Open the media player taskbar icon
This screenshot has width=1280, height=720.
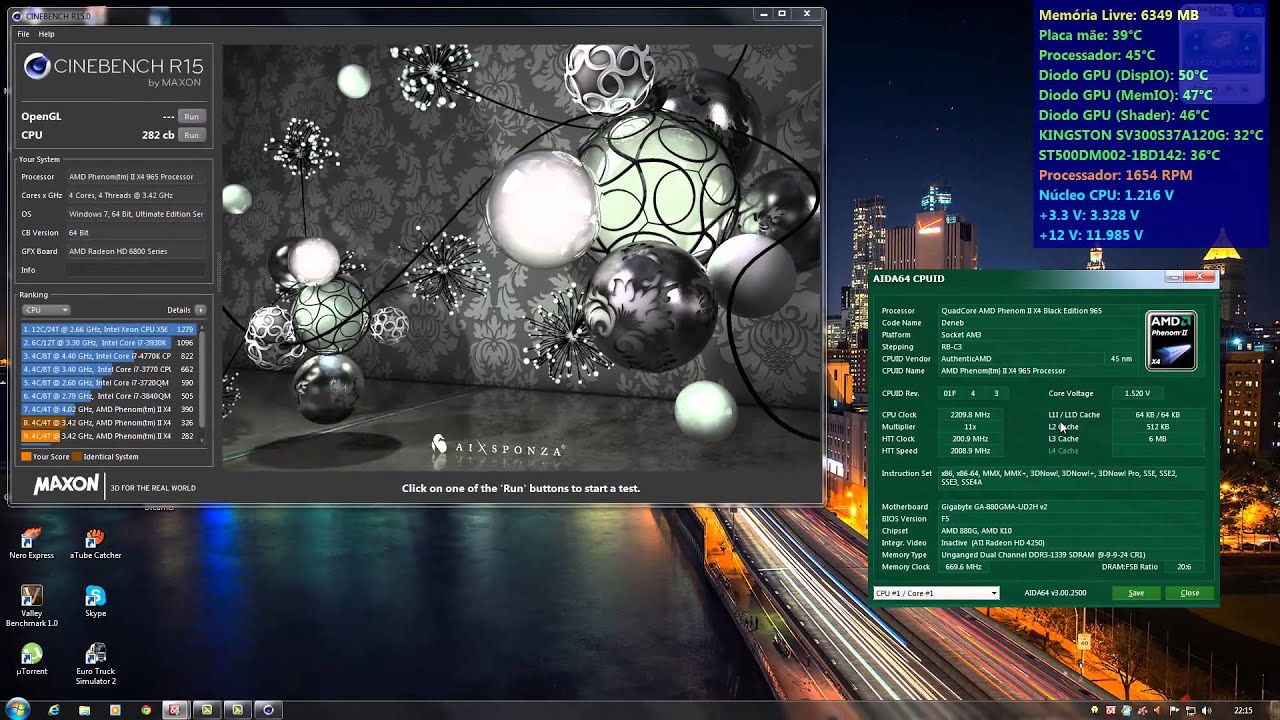(115, 710)
